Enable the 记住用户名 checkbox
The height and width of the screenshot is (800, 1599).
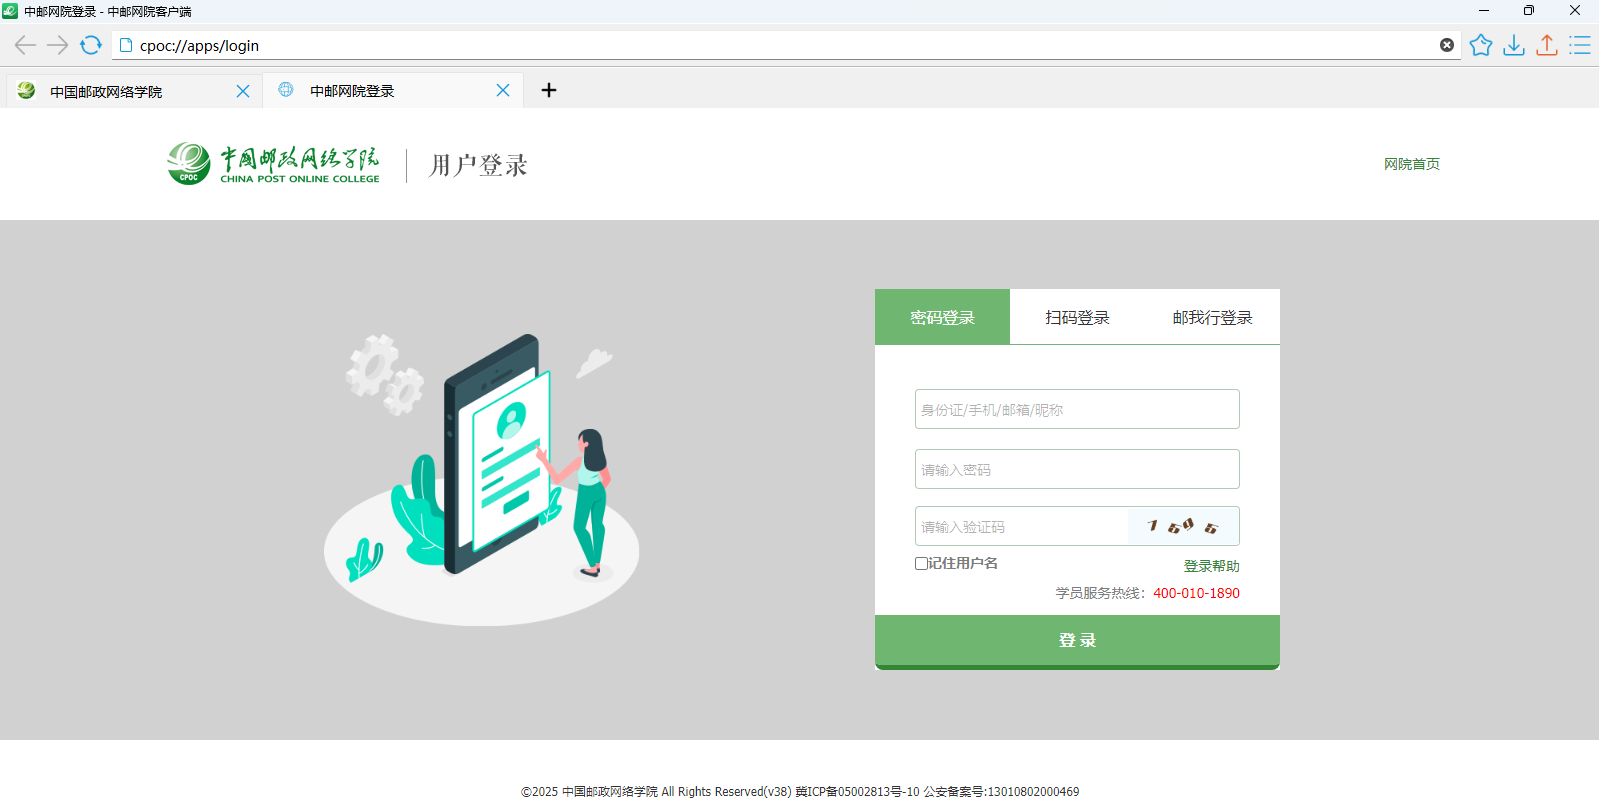coord(921,563)
